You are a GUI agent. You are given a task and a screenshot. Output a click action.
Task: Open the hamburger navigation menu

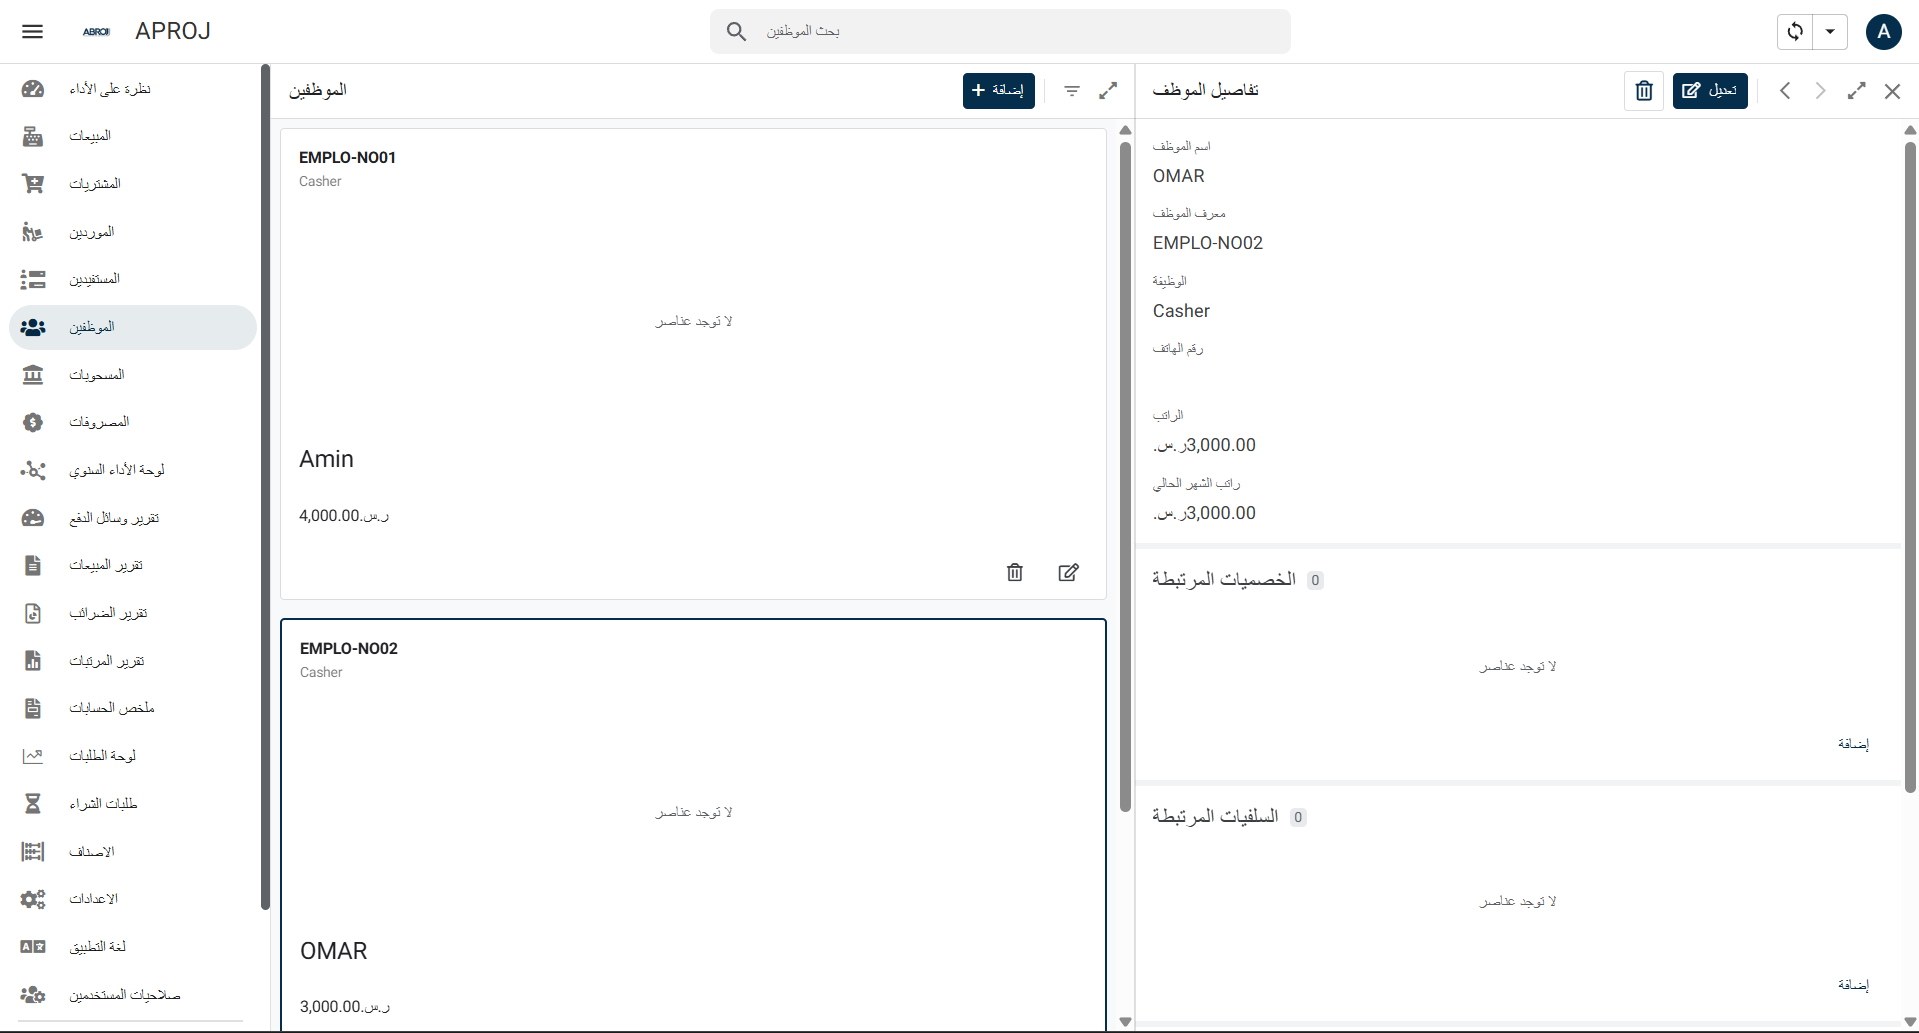[x=32, y=31]
